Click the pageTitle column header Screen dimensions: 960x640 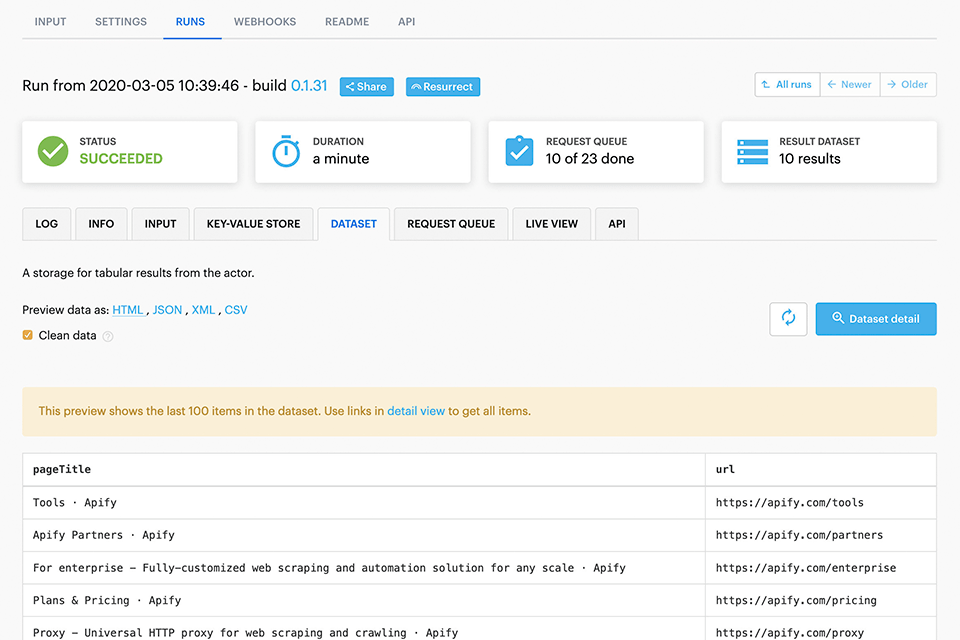click(x=364, y=470)
